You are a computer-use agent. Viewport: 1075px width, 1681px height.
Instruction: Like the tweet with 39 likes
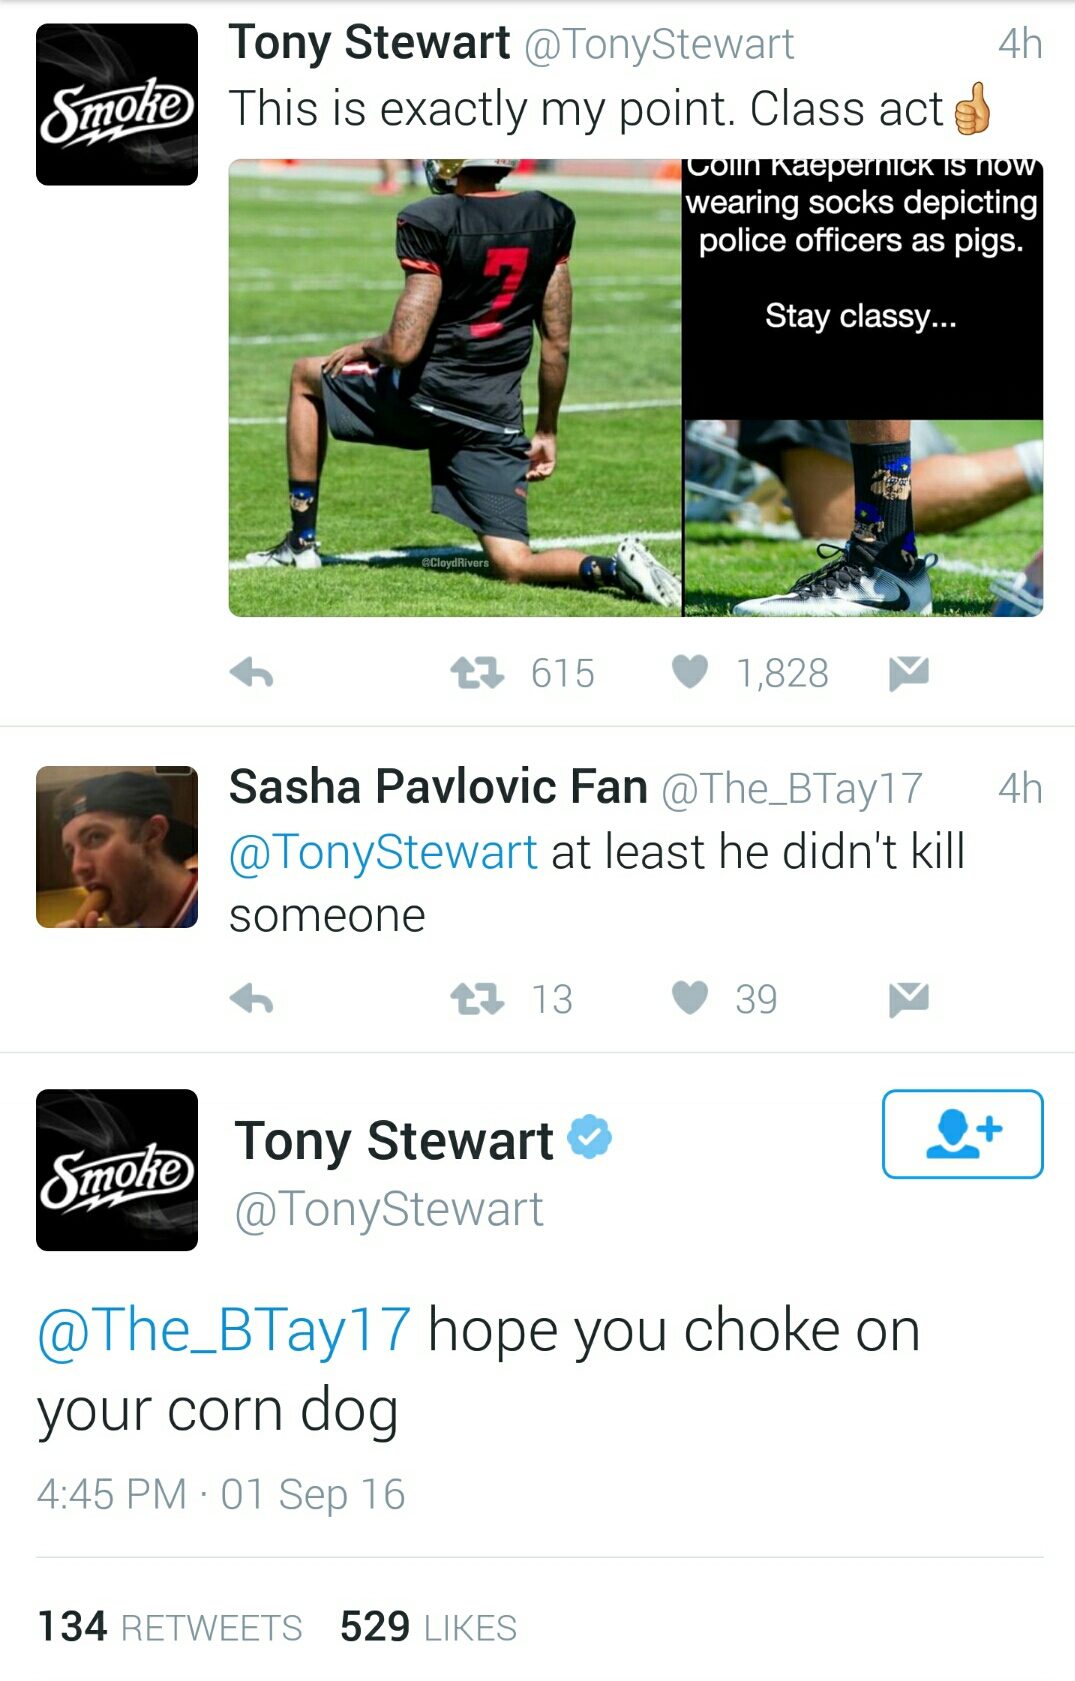pyautogui.click(x=690, y=997)
